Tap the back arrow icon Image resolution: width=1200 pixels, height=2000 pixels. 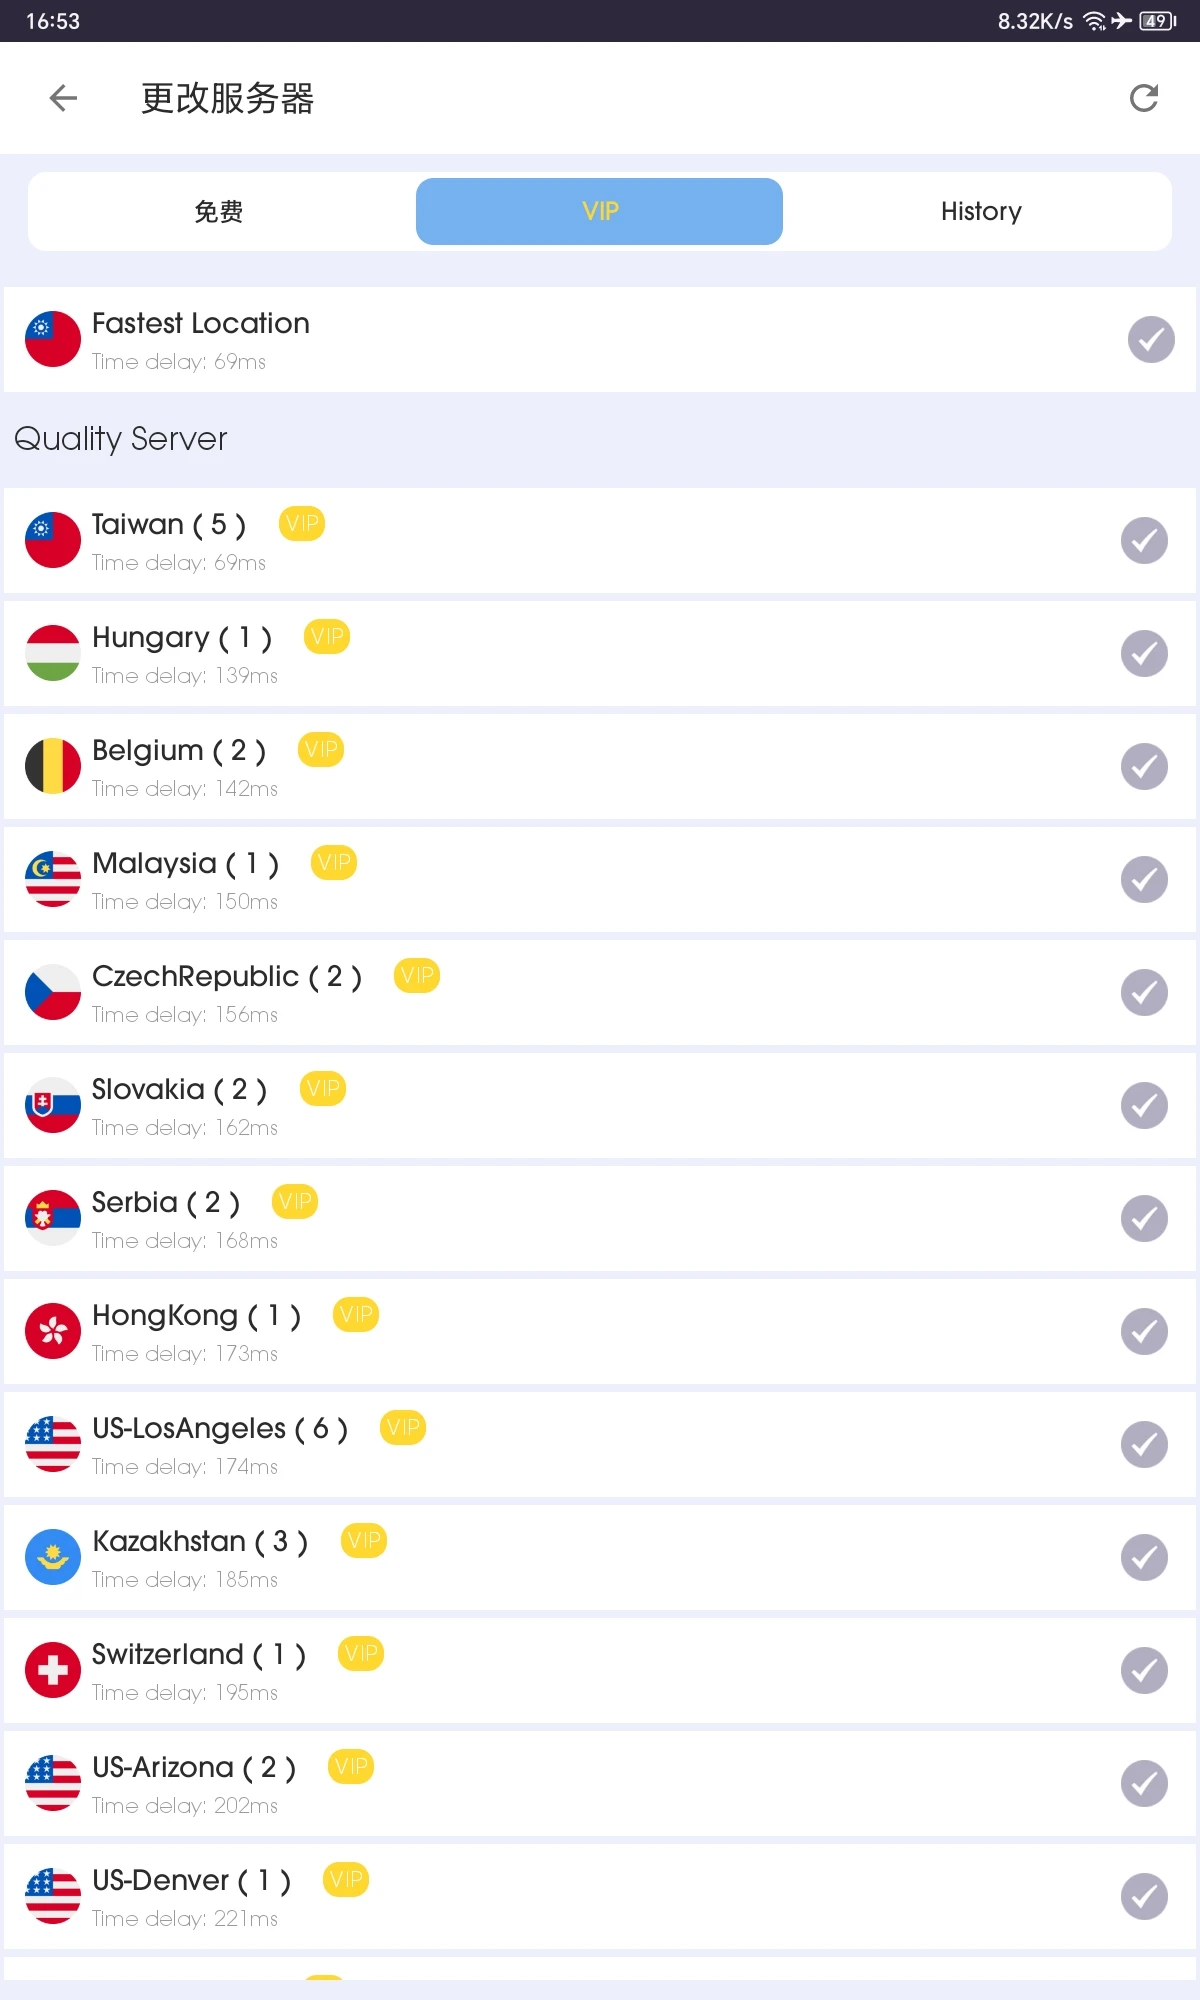63,98
